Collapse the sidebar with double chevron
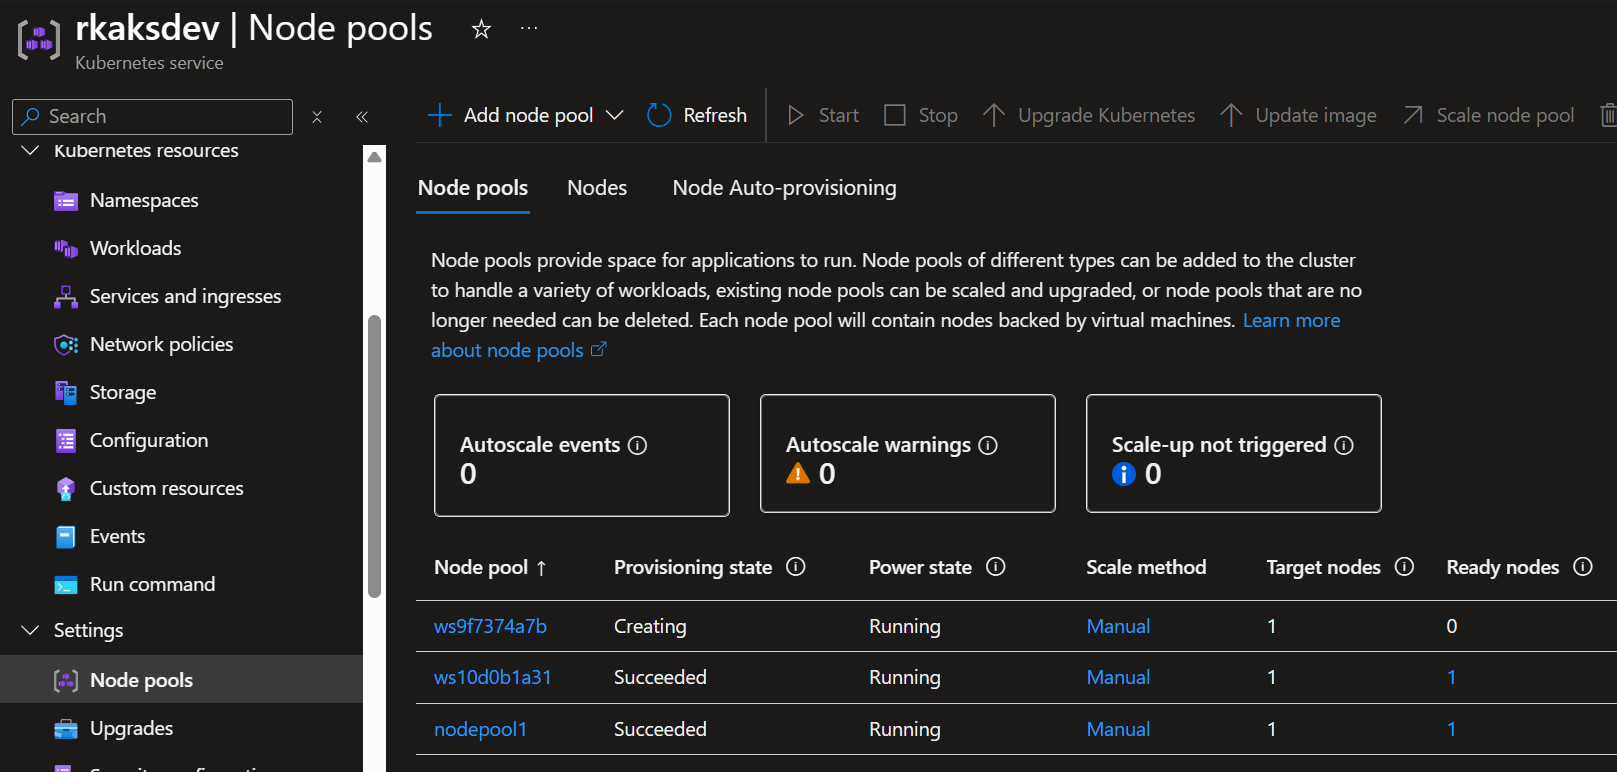This screenshot has height=772, width=1617. (362, 117)
